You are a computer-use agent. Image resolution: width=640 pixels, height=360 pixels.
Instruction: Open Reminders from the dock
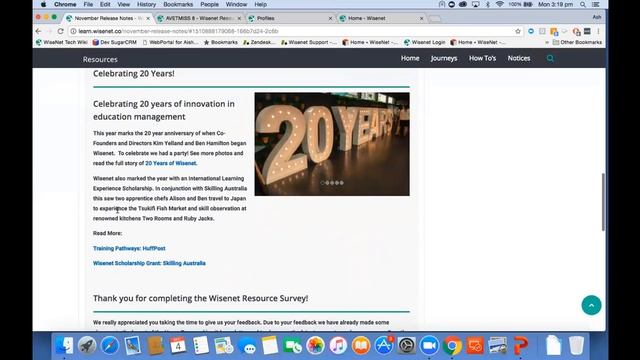point(200,345)
